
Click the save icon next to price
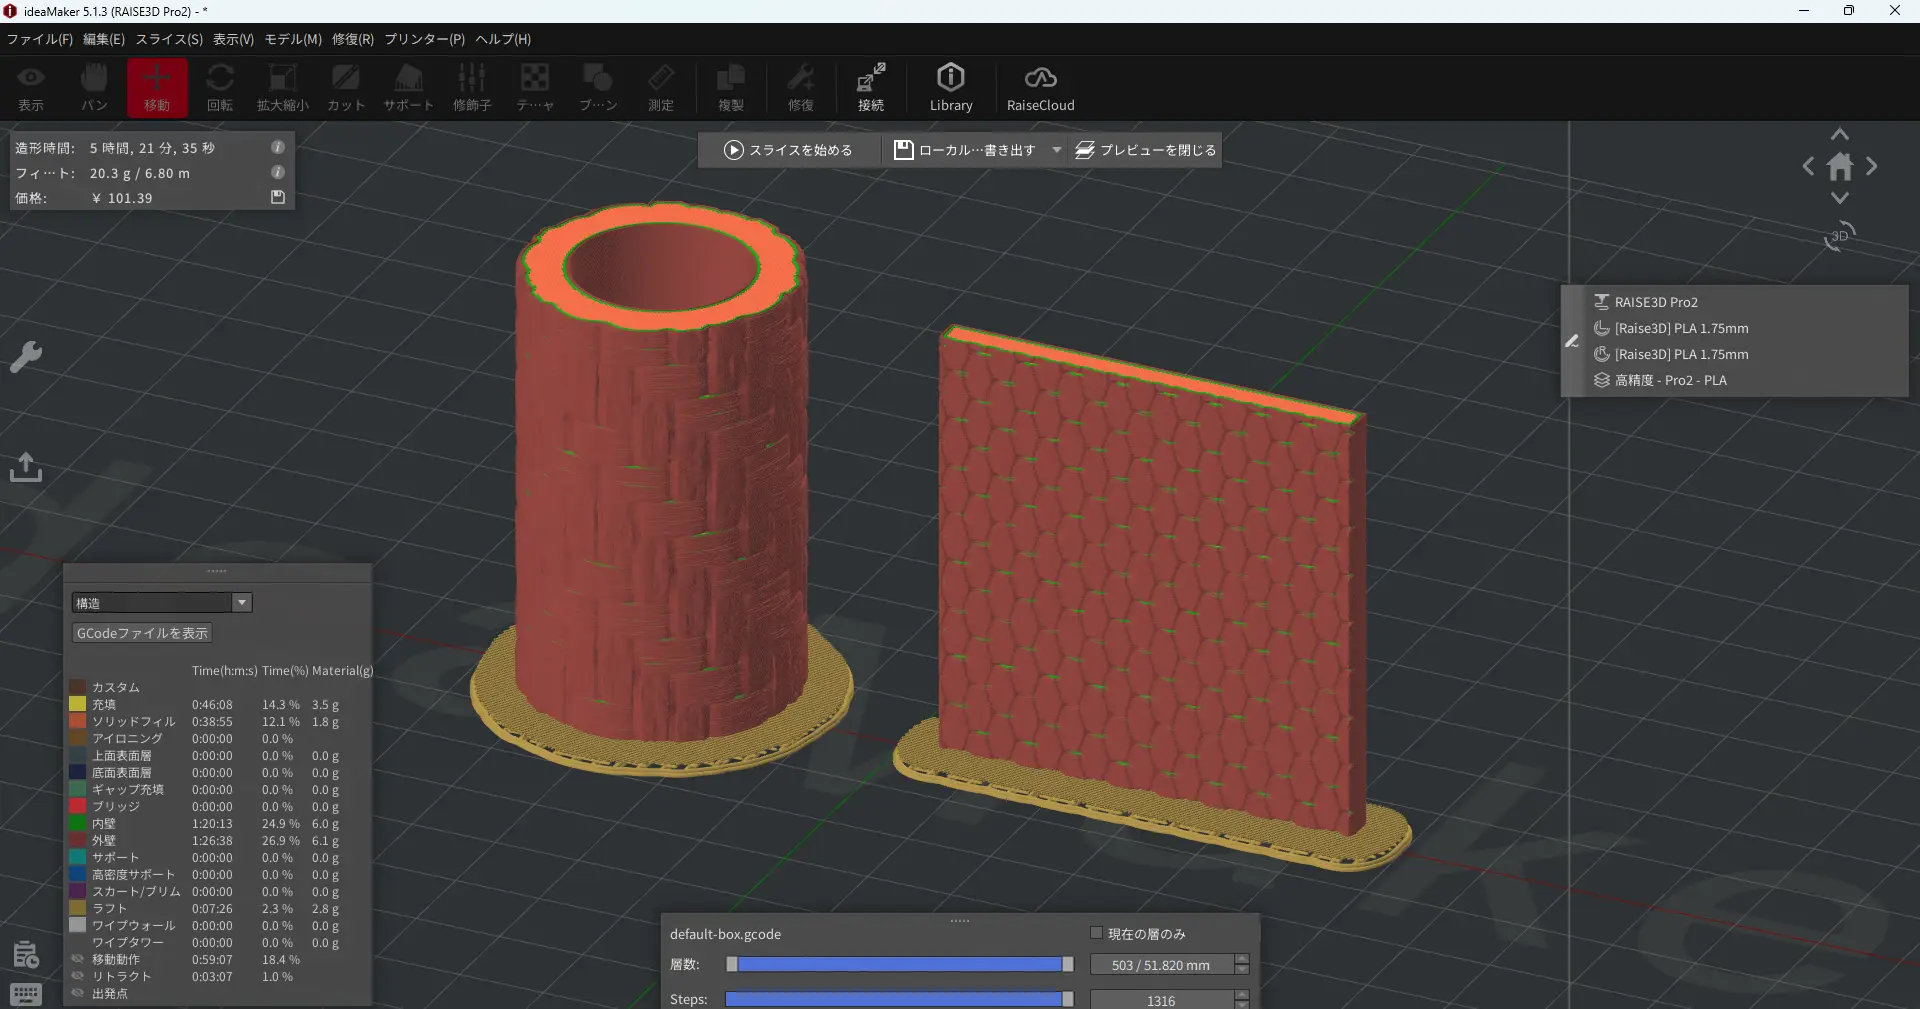coord(278,198)
